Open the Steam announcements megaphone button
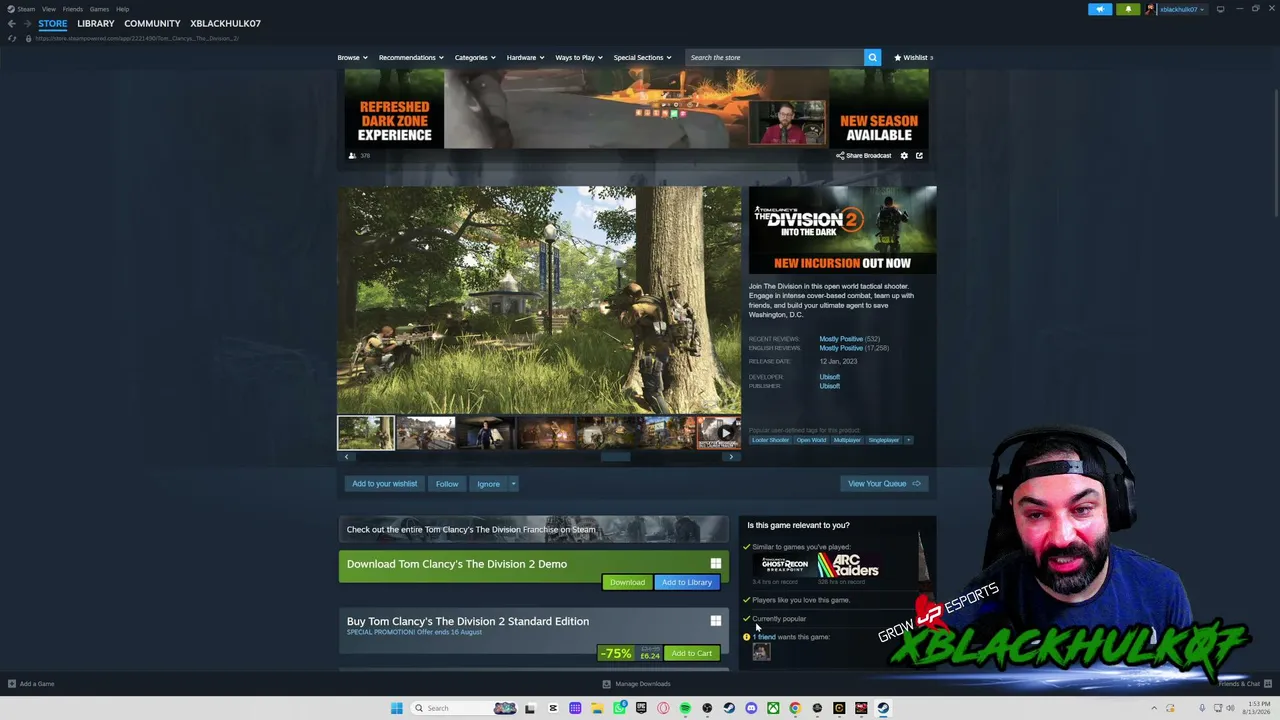1280x720 pixels. [x=1100, y=9]
